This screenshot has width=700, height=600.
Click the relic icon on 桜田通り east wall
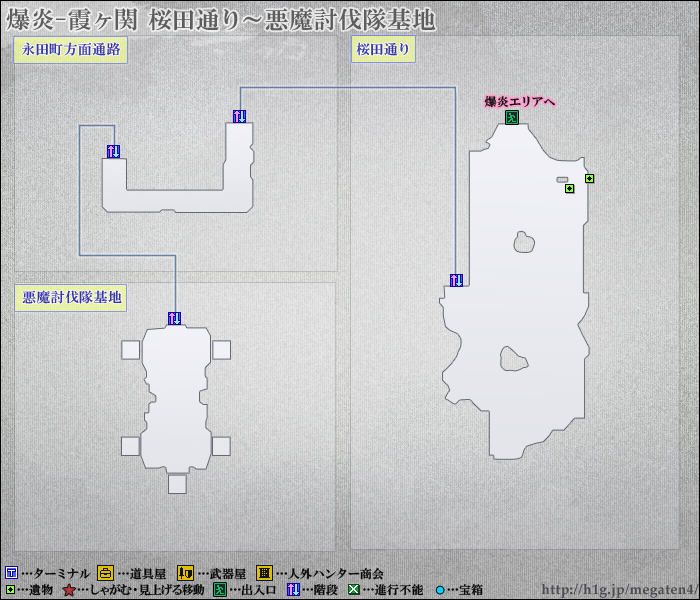(589, 179)
